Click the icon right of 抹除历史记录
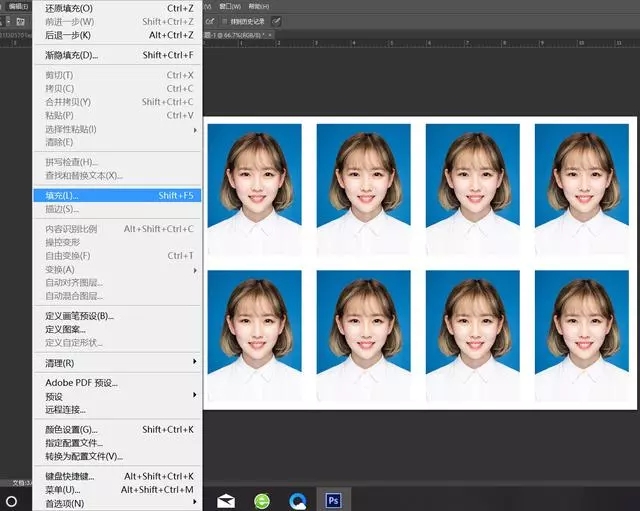Screen dimensions: 640x511 [x=276, y=20]
